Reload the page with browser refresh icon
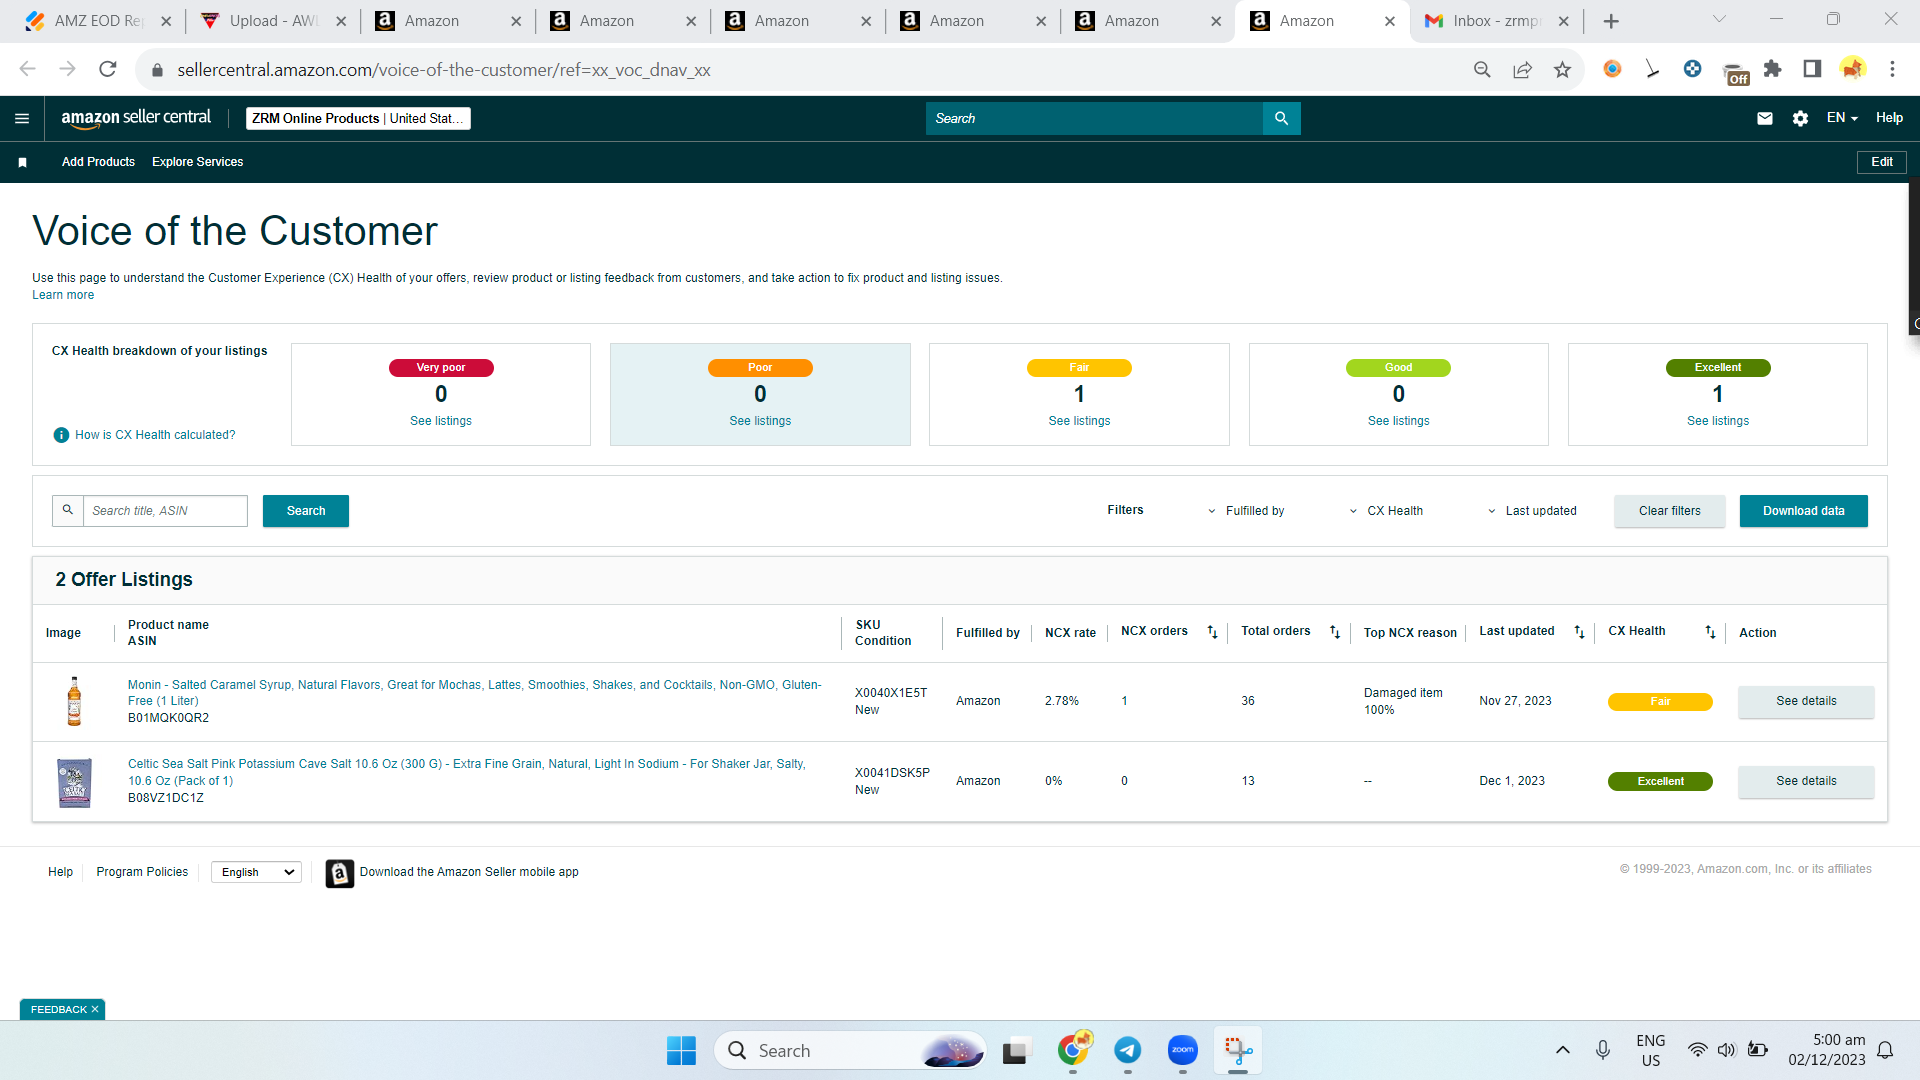This screenshot has width=1920, height=1080. click(108, 69)
